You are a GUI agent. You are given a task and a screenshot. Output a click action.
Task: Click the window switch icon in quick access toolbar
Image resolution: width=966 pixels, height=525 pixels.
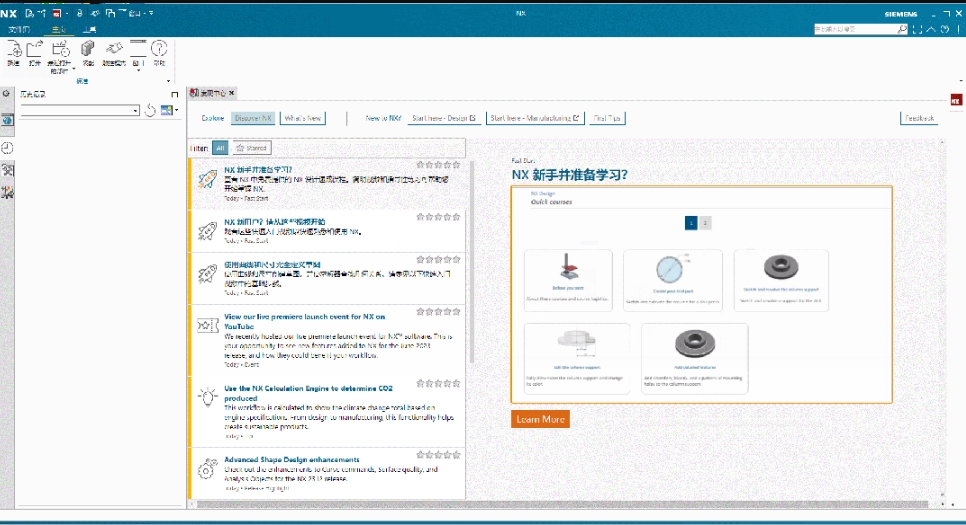tap(110, 13)
